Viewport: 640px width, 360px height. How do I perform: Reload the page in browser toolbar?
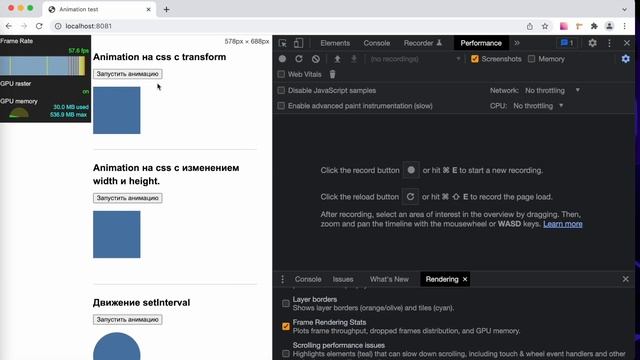[x=39, y=26]
